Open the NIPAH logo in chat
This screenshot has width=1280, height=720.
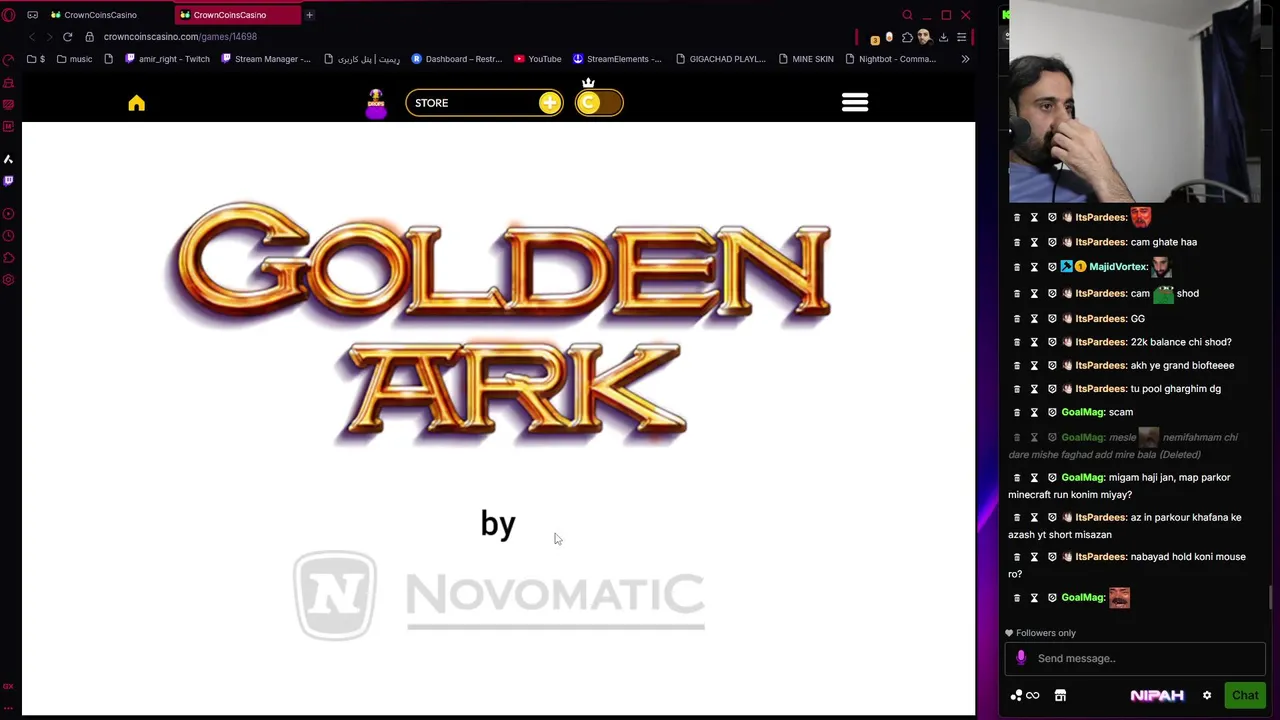point(1157,695)
